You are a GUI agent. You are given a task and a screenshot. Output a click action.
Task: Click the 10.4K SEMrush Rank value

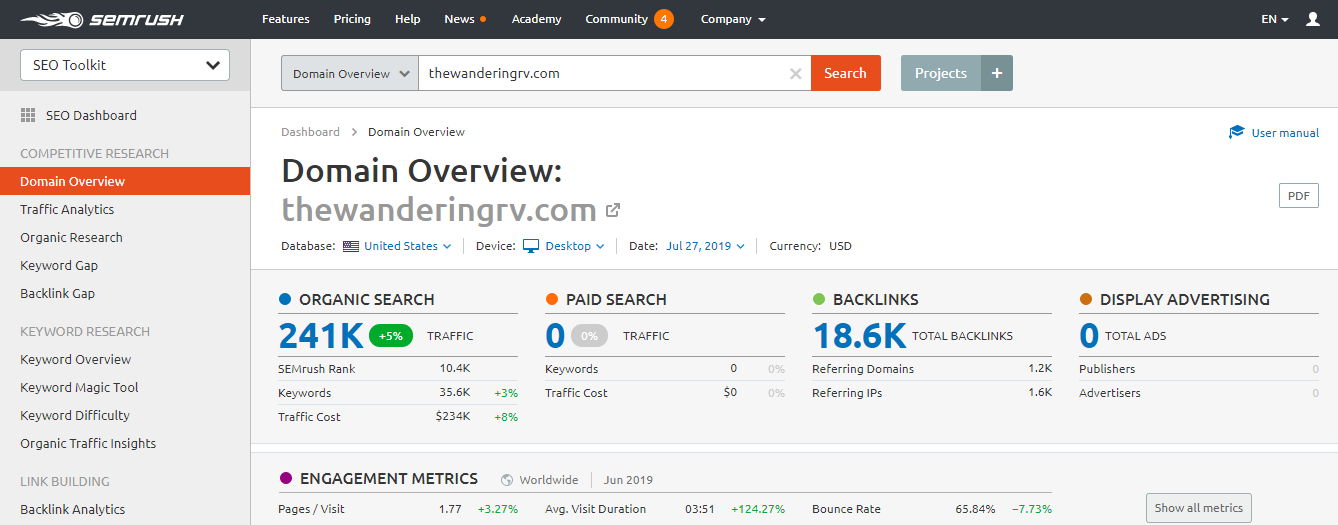(455, 369)
